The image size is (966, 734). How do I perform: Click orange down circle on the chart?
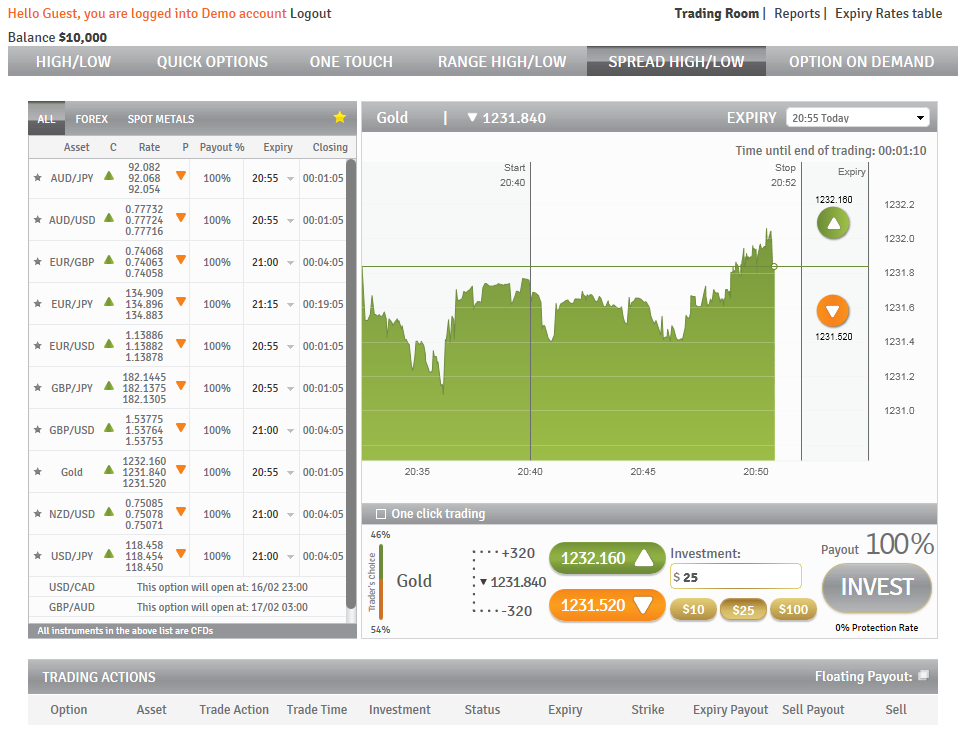pyautogui.click(x=833, y=311)
